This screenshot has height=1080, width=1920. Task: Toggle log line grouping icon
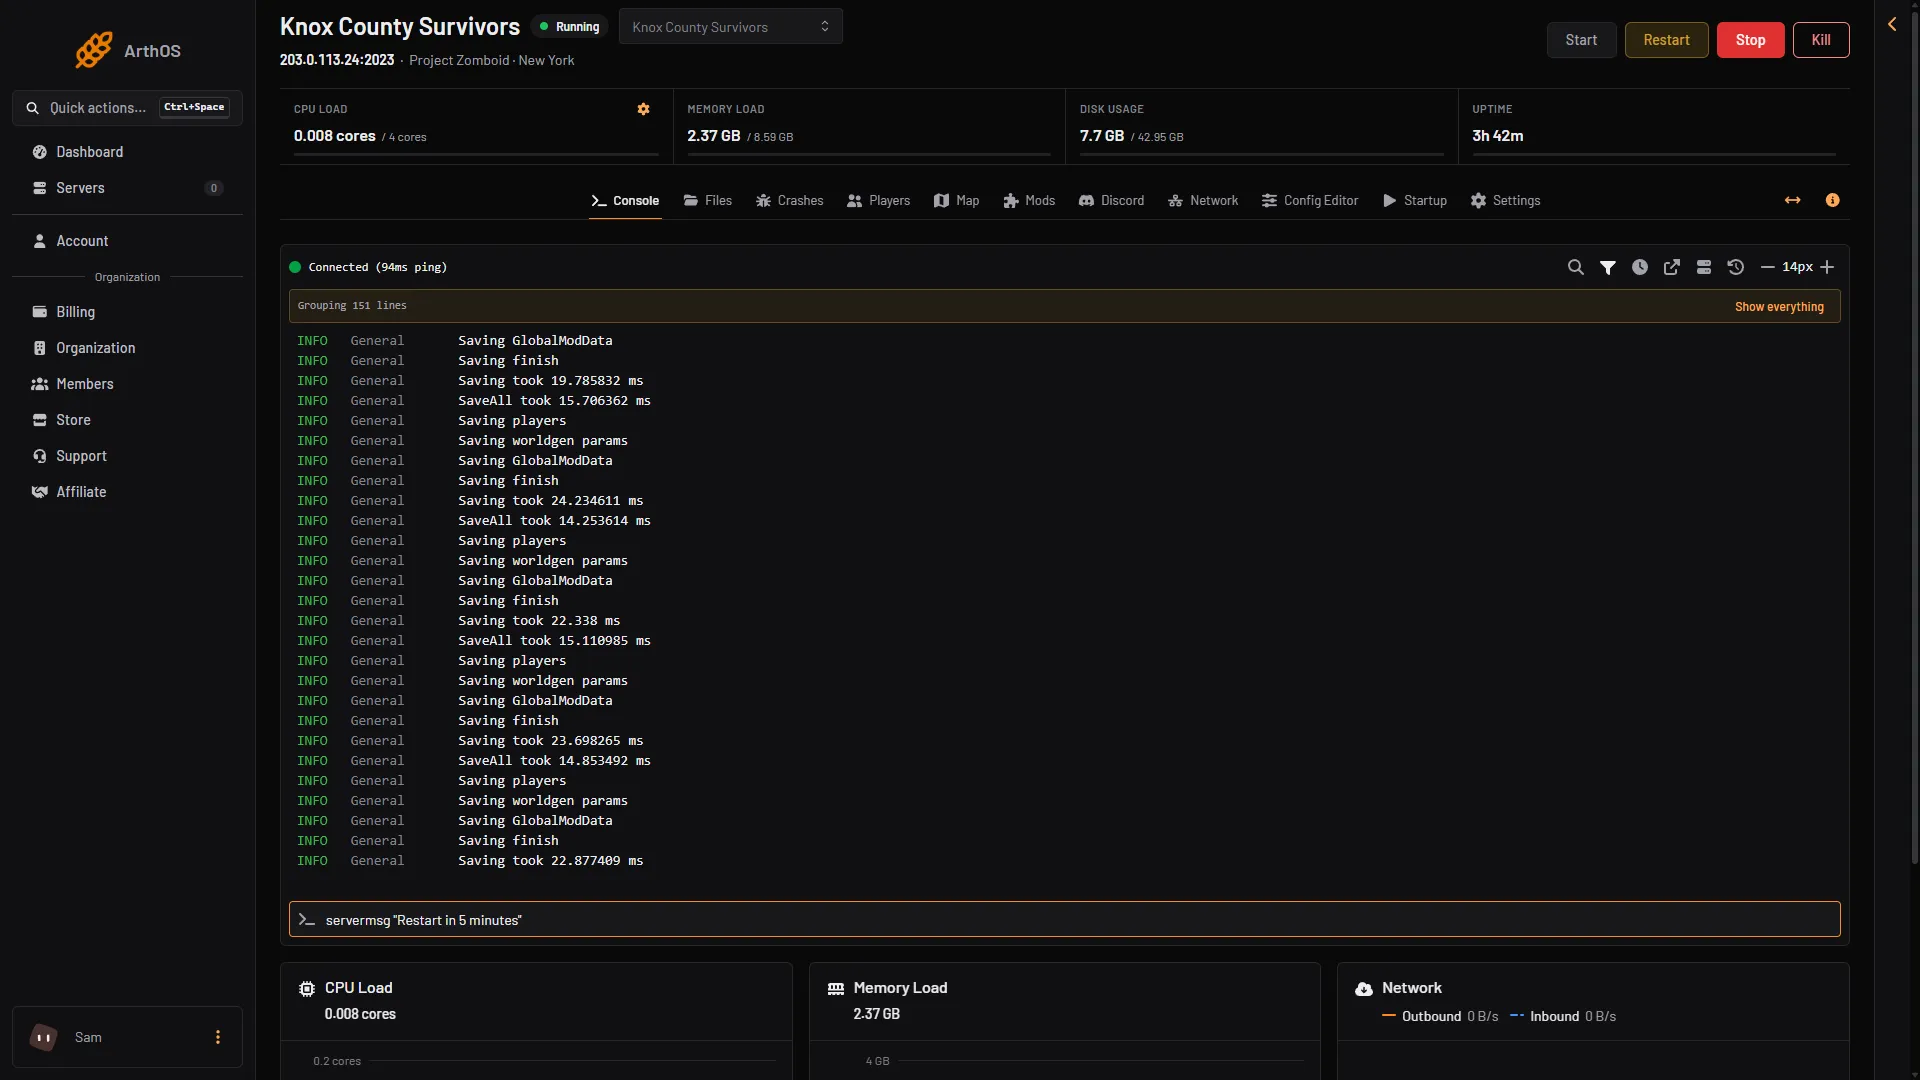click(x=1703, y=267)
